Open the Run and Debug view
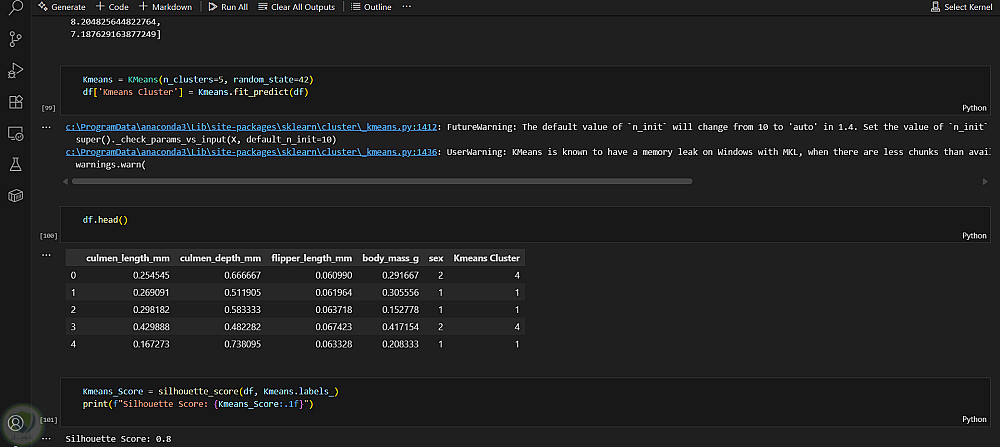This screenshot has width=1000, height=447. coord(15,70)
